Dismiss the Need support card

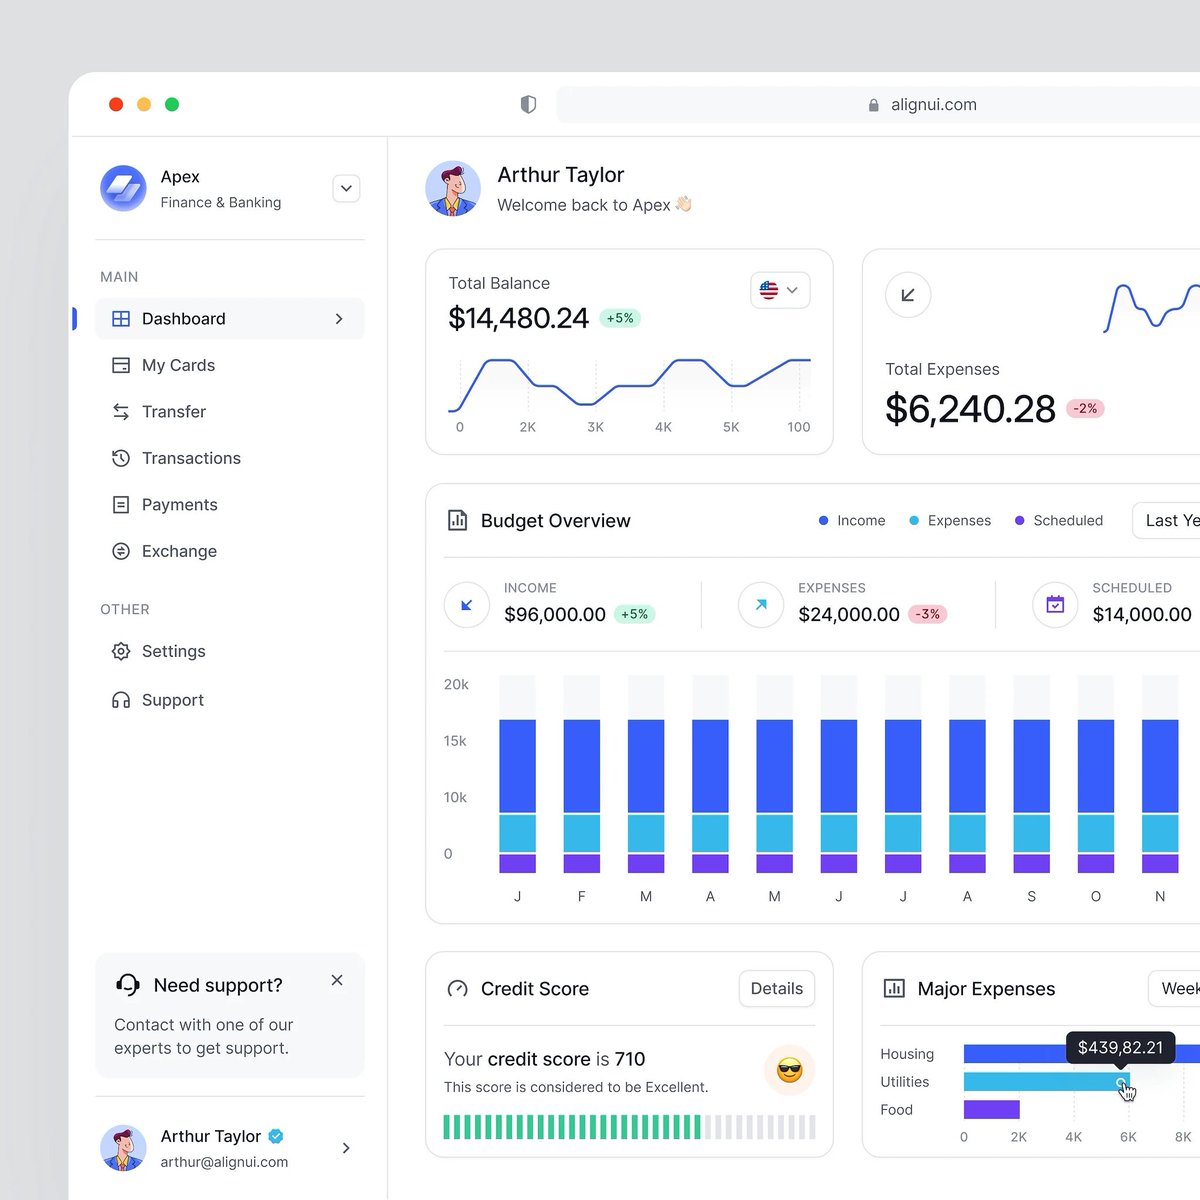[337, 980]
